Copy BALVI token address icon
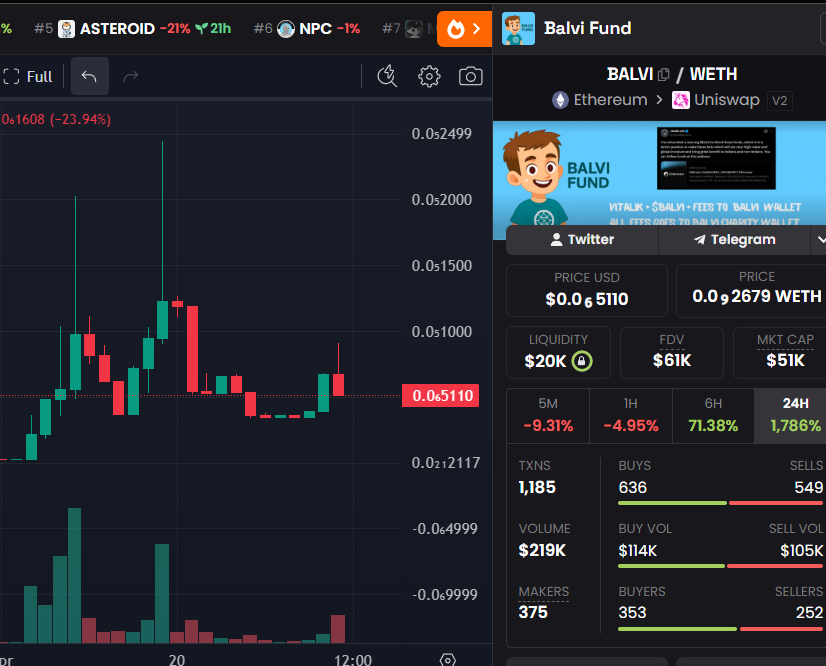Image resolution: width=826 pixels, height=666 pixels. [663, 74]
